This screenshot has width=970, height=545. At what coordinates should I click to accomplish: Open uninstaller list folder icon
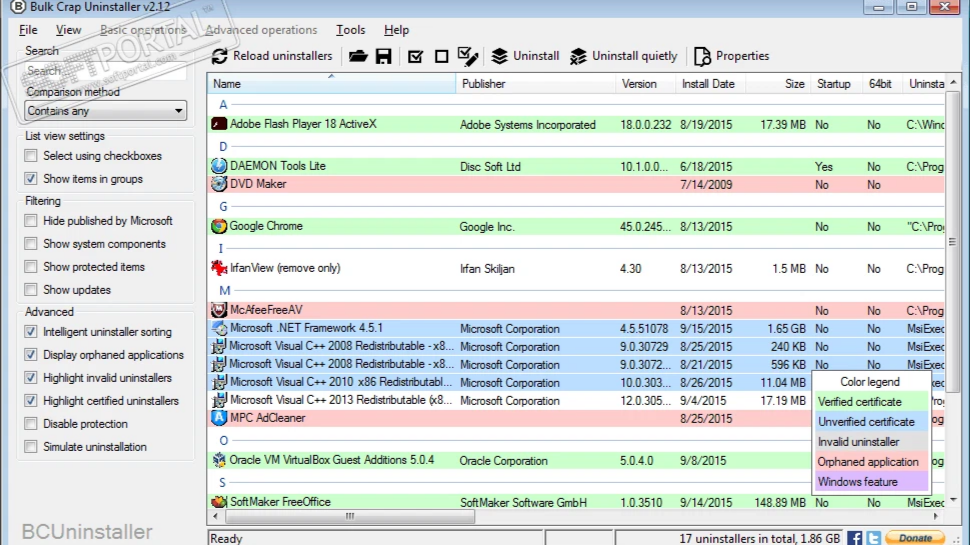click(x=358, y=56)
